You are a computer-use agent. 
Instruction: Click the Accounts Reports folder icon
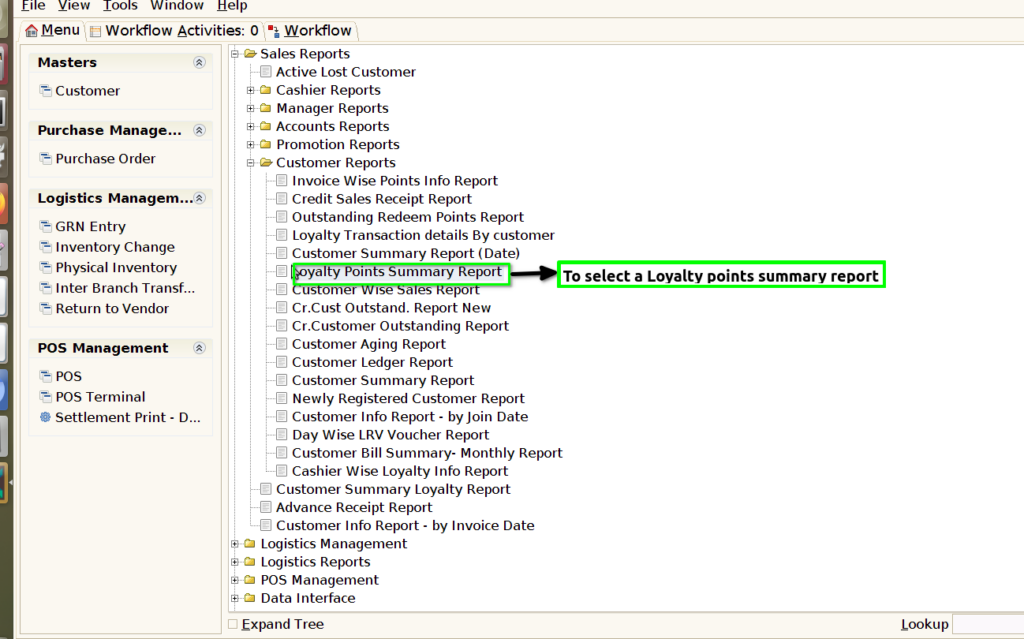tap(265, 126)
